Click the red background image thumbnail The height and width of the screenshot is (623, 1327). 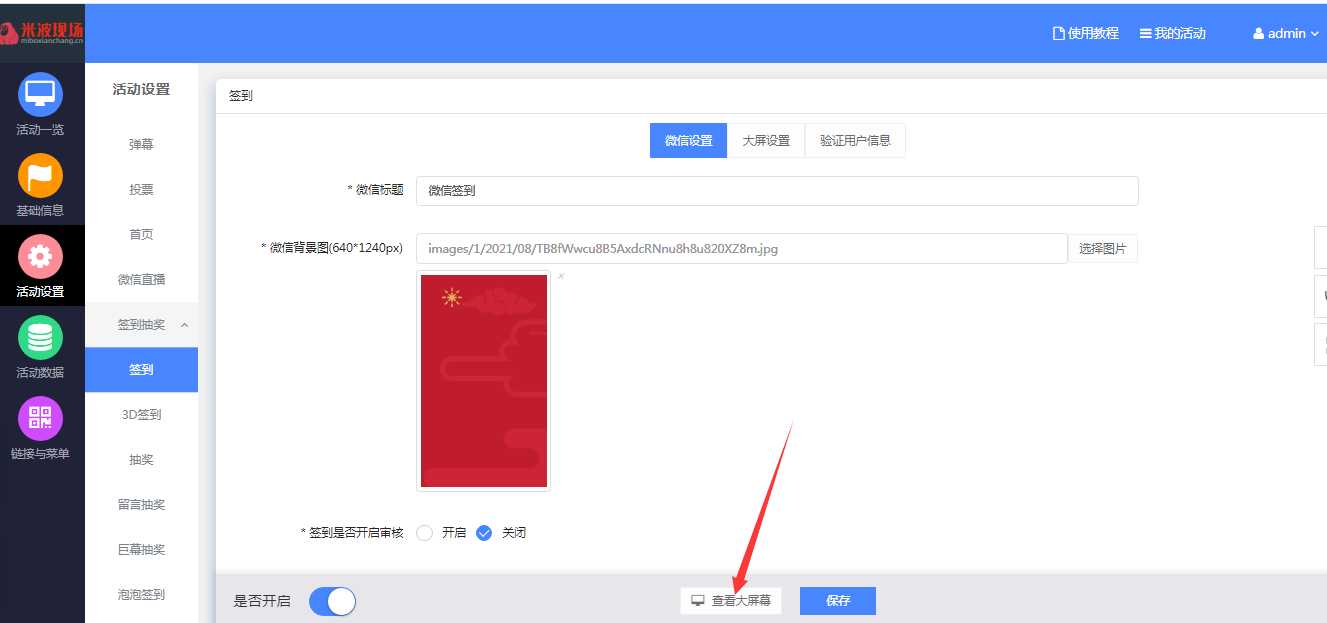tap(484, 381)
